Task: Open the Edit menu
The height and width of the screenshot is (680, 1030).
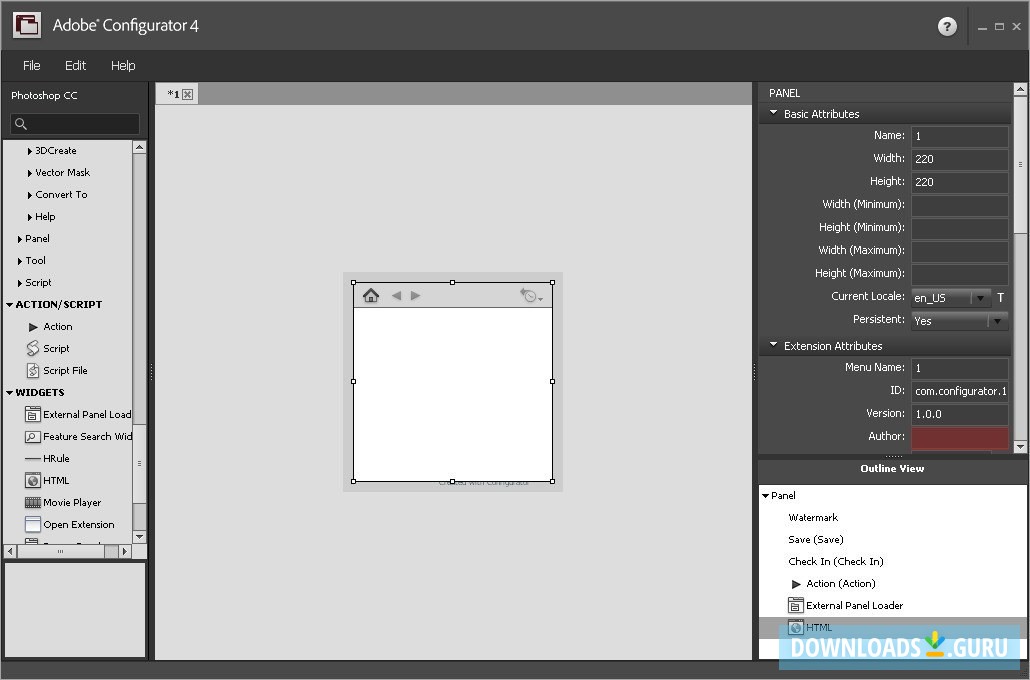Action: [x=75, y=65]
